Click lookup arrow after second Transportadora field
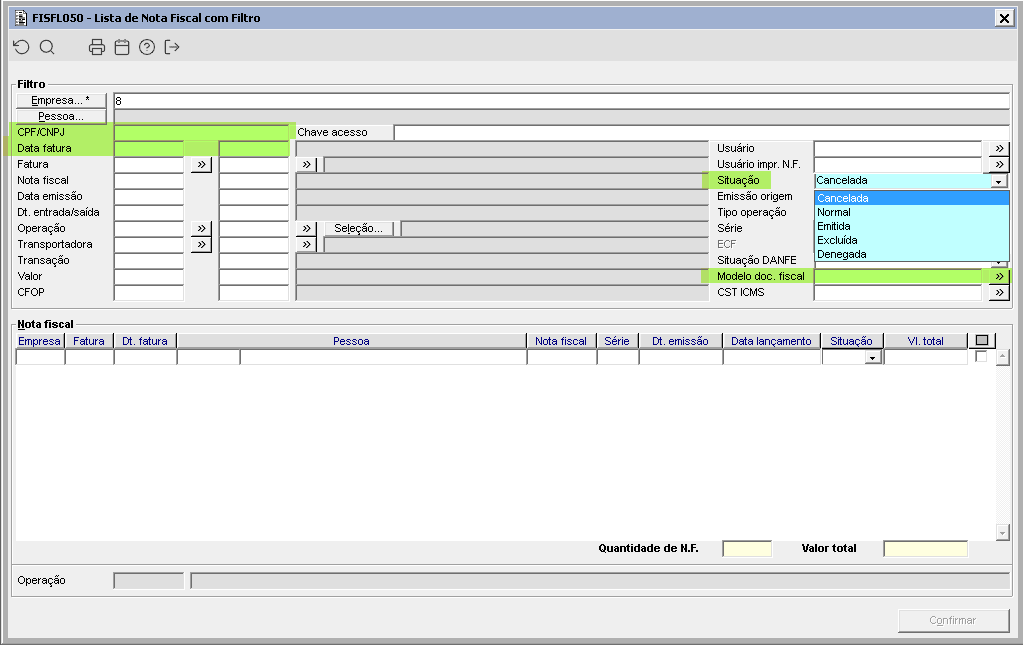The image size is (1023, 645). pos(306,245)
